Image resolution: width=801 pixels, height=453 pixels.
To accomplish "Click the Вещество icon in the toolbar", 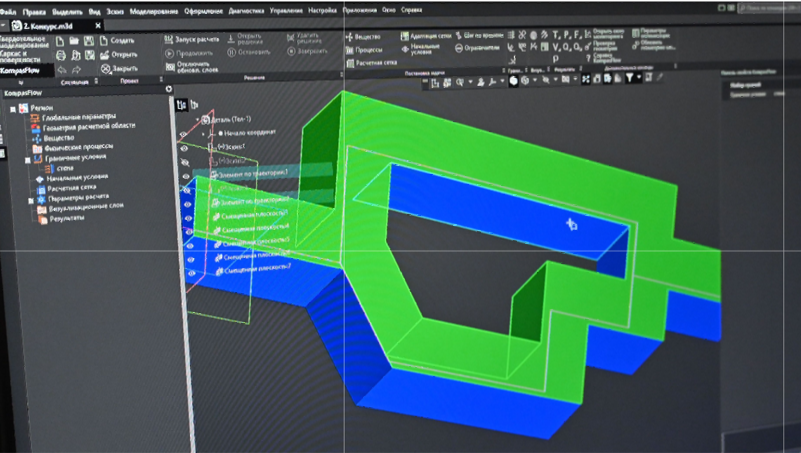I will coord(349,36).
